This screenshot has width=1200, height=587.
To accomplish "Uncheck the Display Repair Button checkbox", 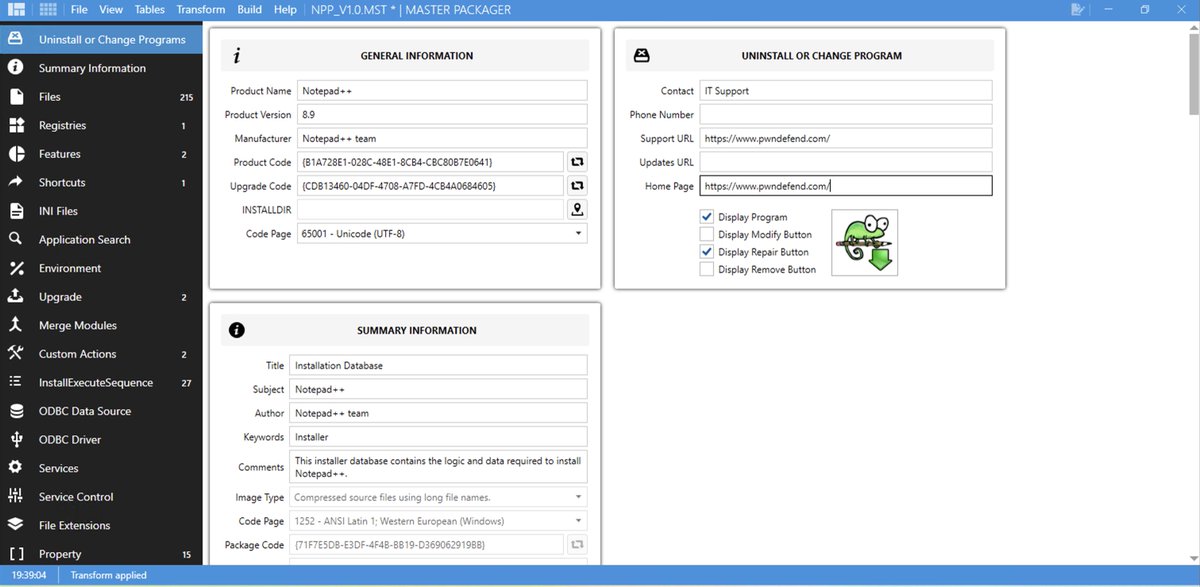I will [707, 252].
